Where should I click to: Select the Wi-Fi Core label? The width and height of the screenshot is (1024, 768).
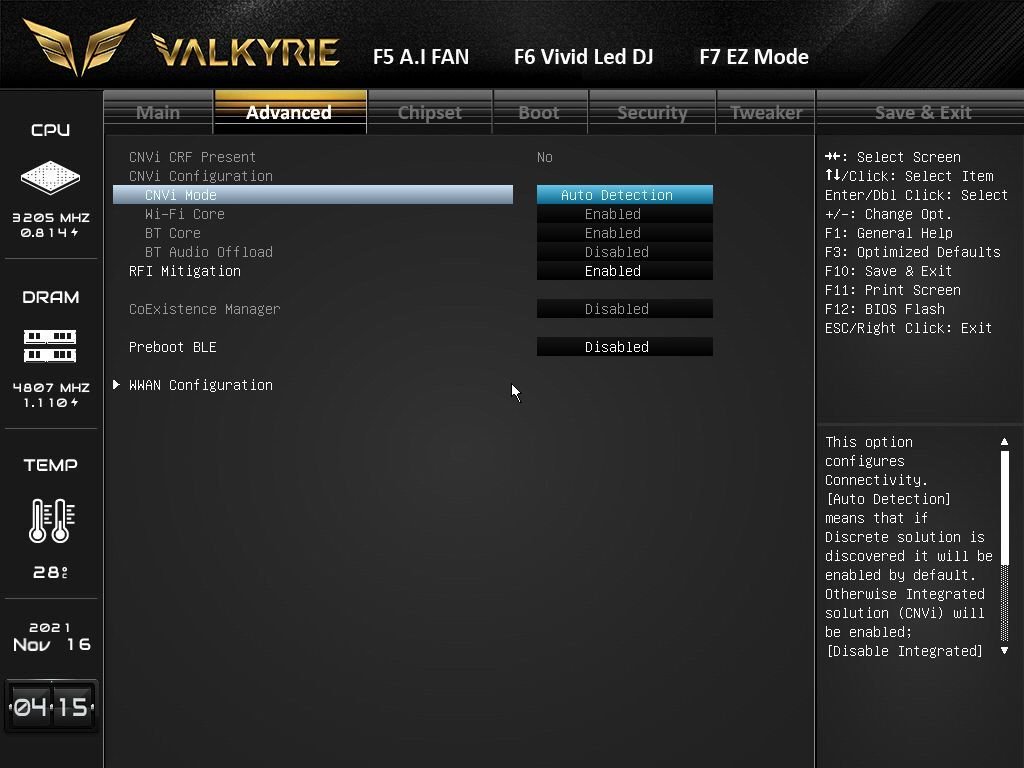185,214
